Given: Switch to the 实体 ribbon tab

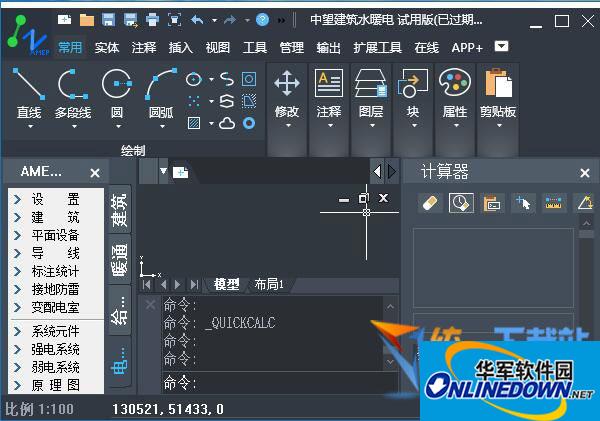Looking at the screenshot, I should pyautogui.click(x=107, y=48).
